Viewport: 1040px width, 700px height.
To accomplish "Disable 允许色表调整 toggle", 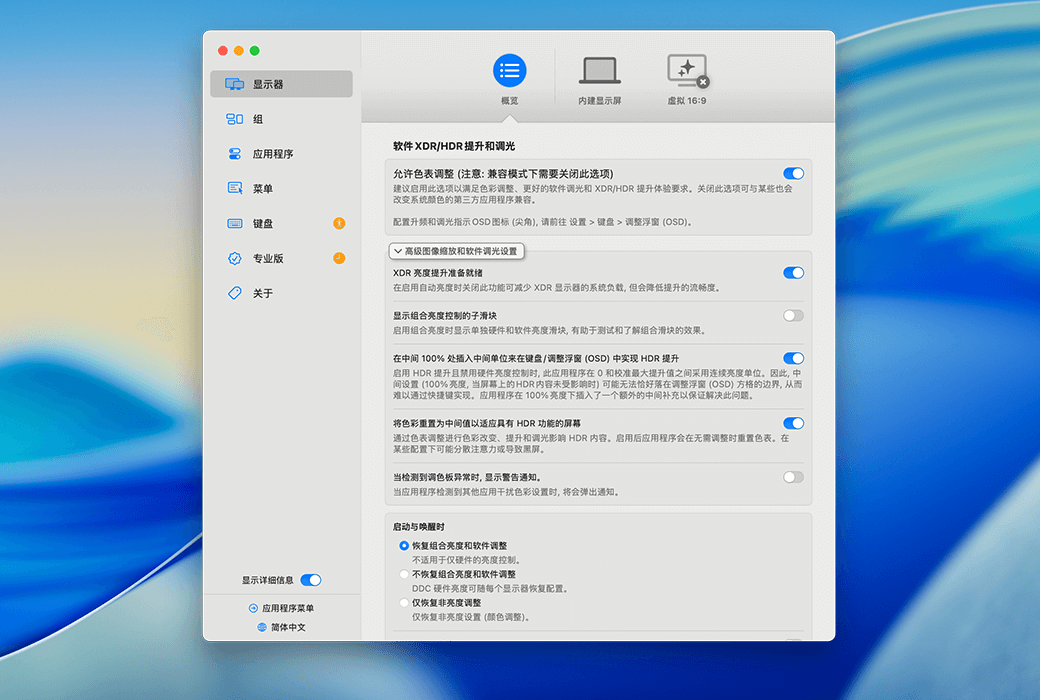I will coord(793,174).
